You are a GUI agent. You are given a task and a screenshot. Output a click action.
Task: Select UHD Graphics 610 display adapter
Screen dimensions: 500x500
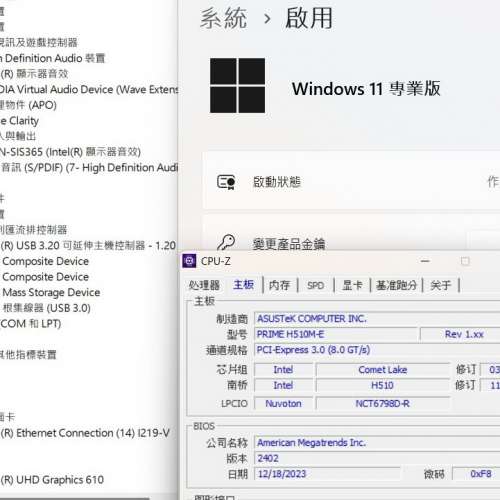[x=52, y=480]
